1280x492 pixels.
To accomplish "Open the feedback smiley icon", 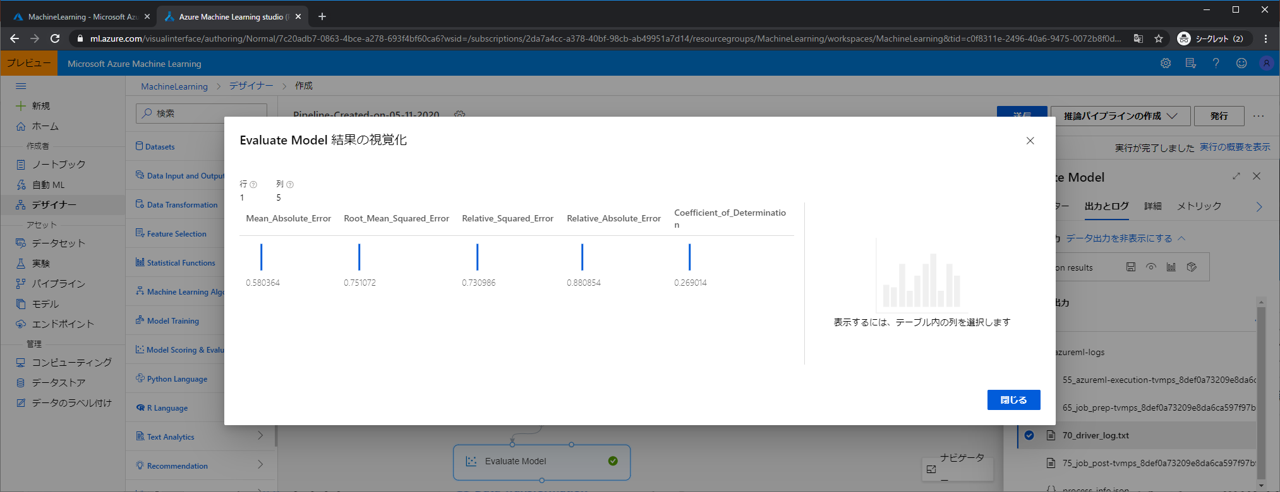I will tap(1241, 63).
